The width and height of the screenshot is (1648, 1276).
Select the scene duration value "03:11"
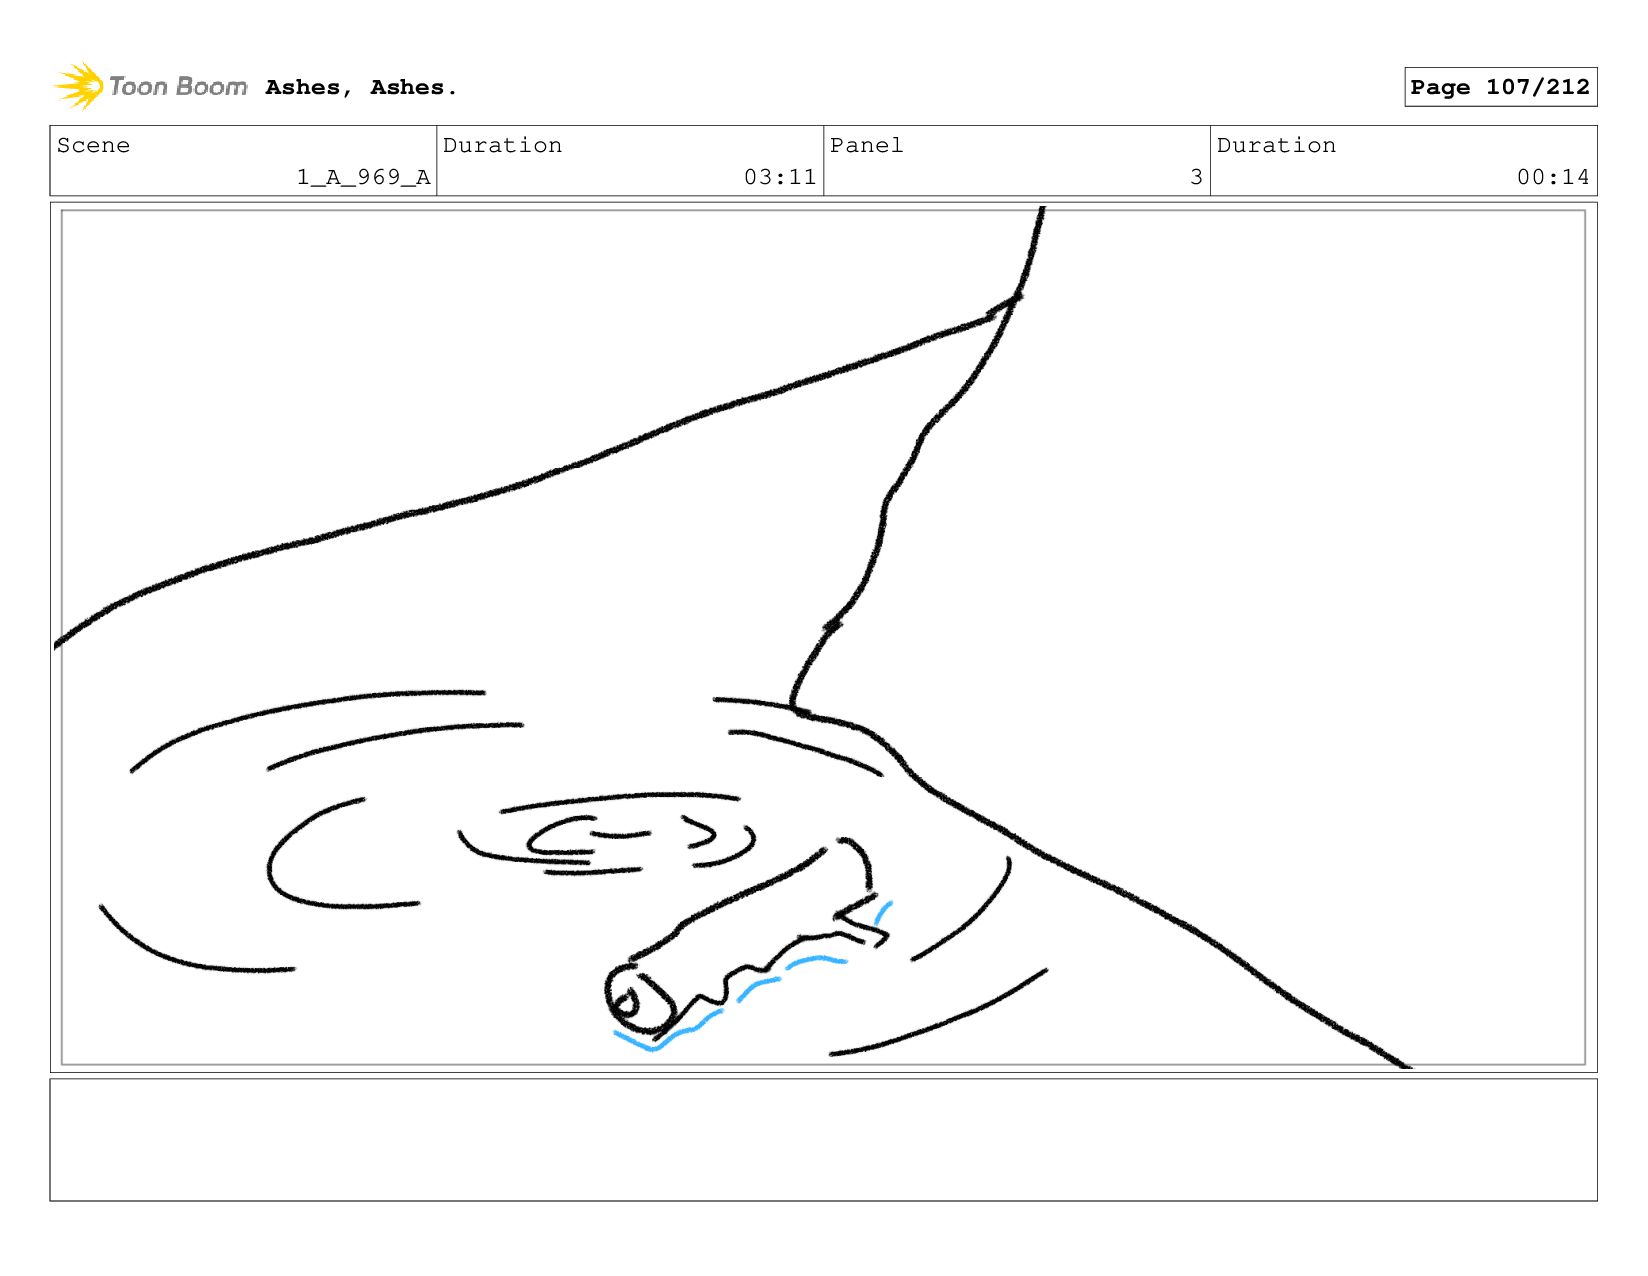(x=780, y=177)
